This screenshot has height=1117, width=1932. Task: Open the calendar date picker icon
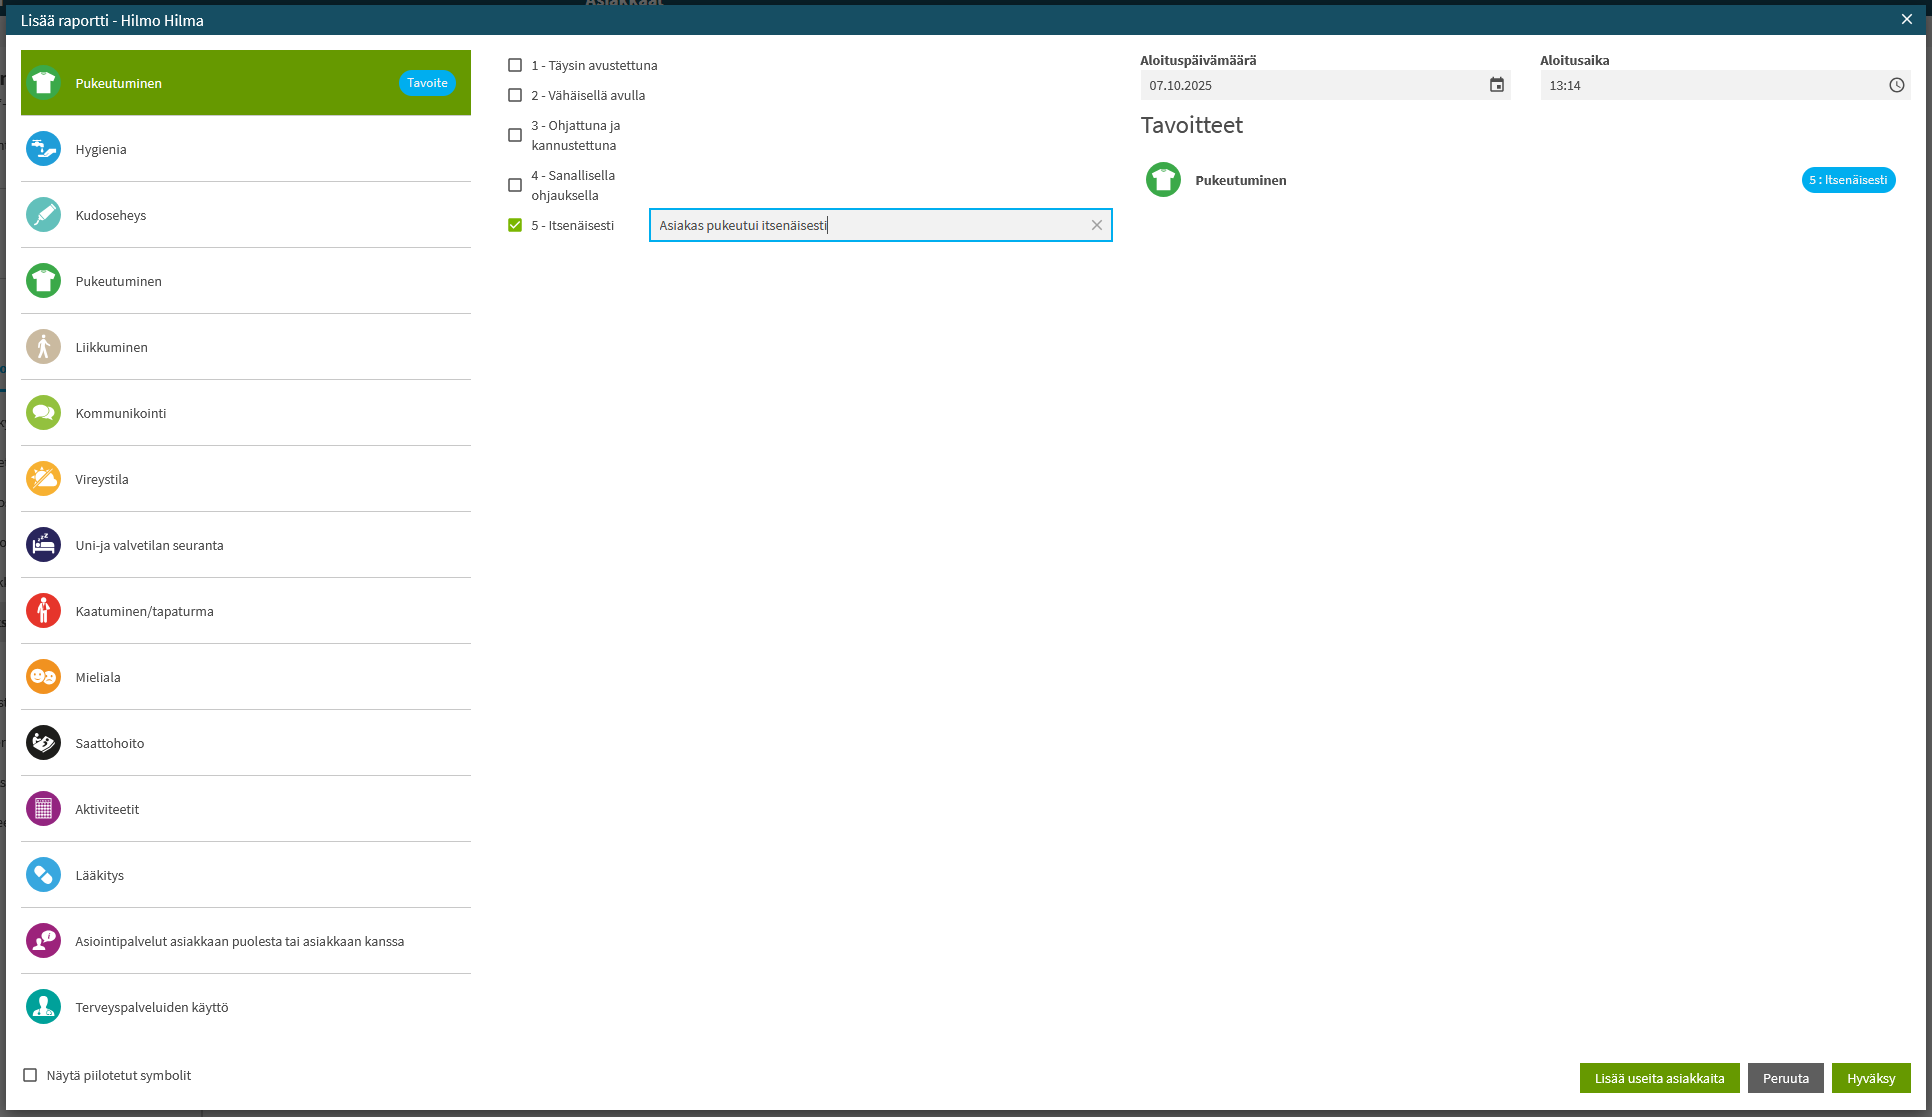tap(1496, 85)
